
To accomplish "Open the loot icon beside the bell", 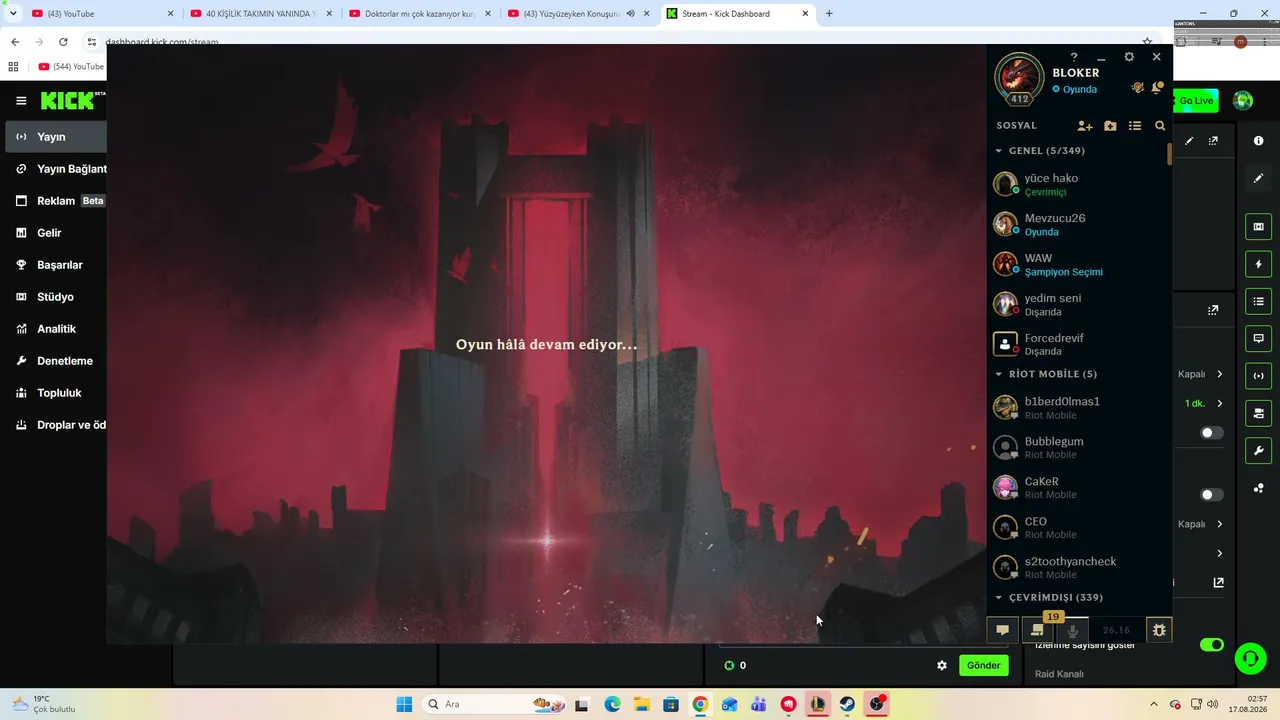I will tap(1137, 88).
